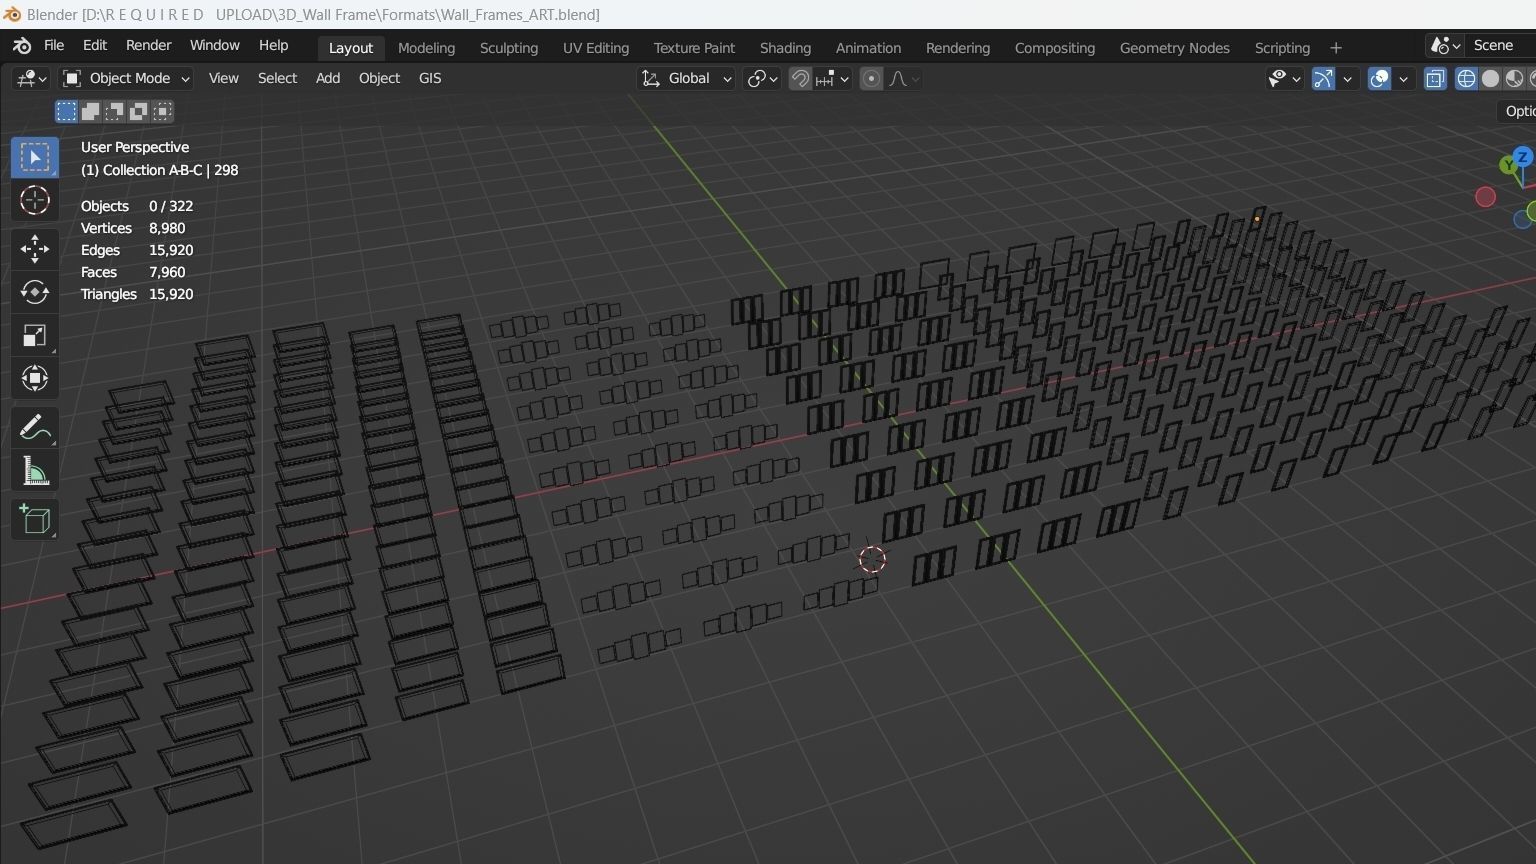
Task: Open the Help menu
Action: pyautogui.click(x=273, y=46)
